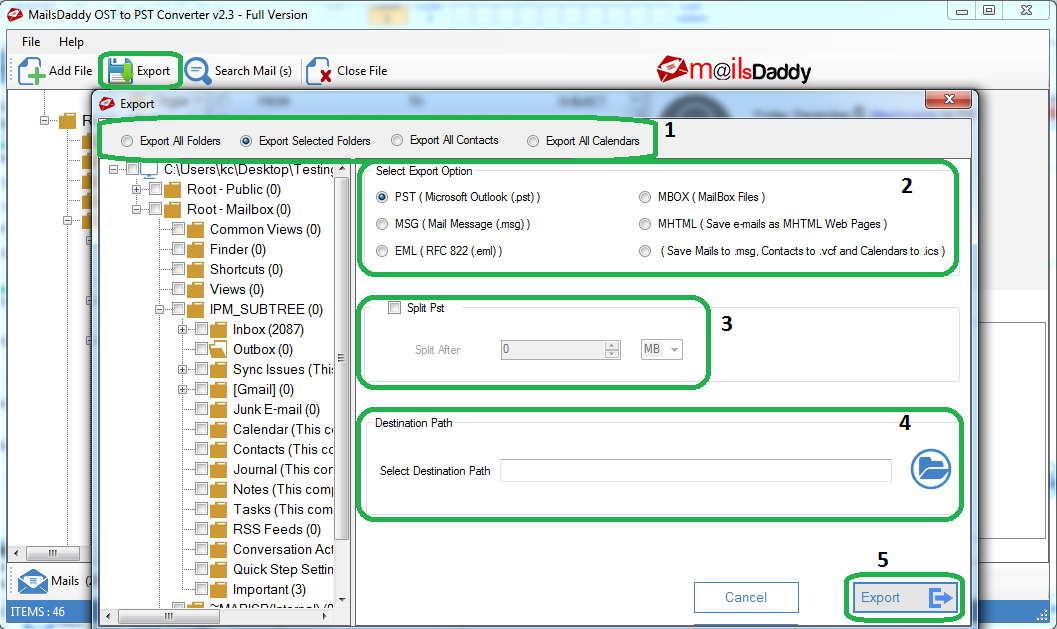Expand the Root - Public tree node
The height and width of the screenshot is (629, 1057).
[x=136, y=189]
